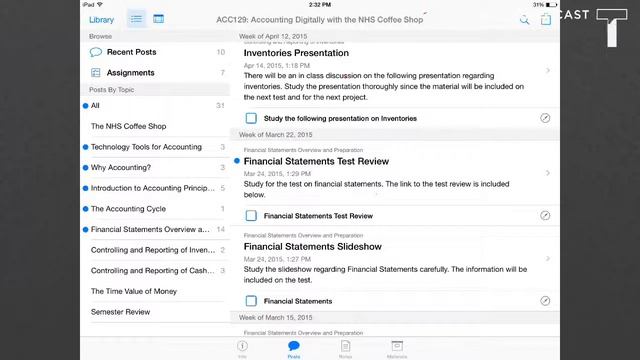Switch to the Materials tab
640x360 pixels.
point(397,349)
